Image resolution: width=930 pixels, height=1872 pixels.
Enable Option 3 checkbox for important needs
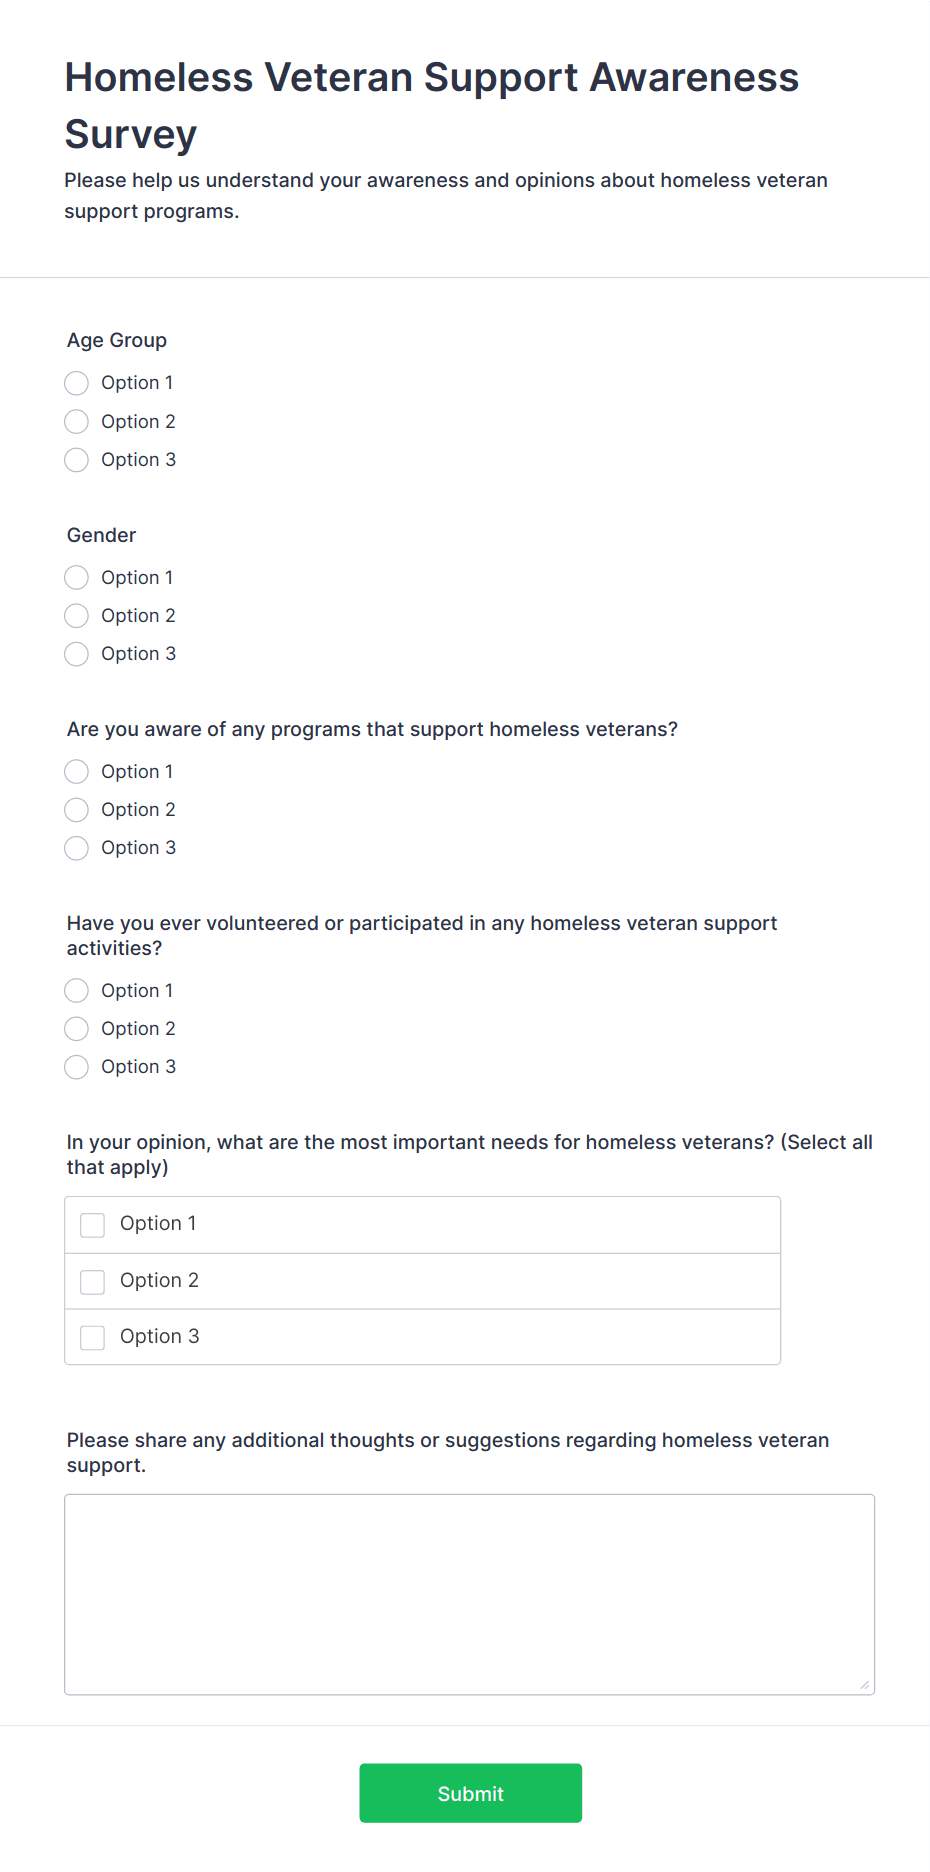point(93,1338)
